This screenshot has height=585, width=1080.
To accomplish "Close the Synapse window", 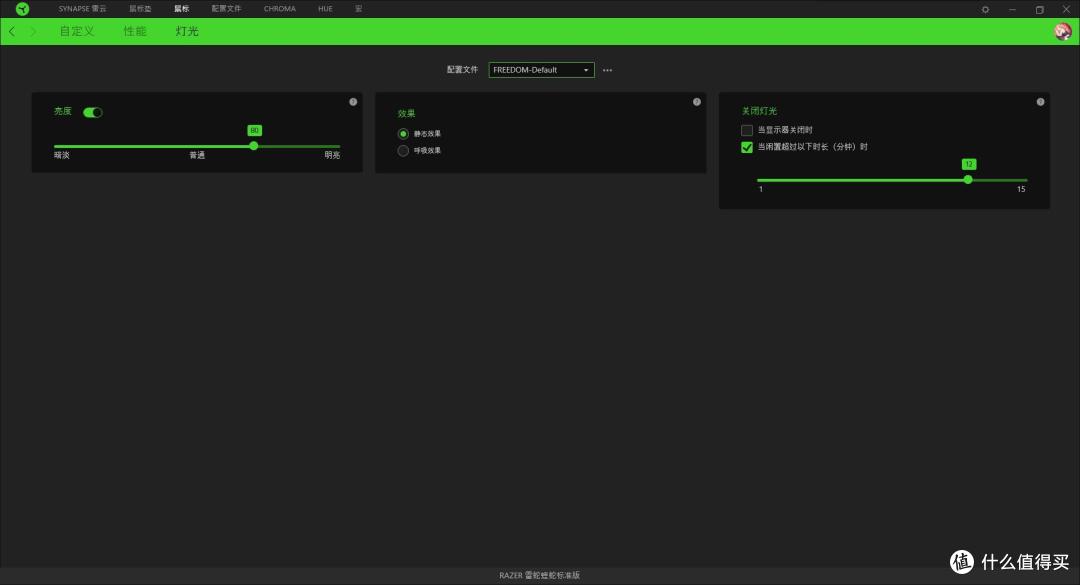I will pyautogui.click(x=1066, y=10).
